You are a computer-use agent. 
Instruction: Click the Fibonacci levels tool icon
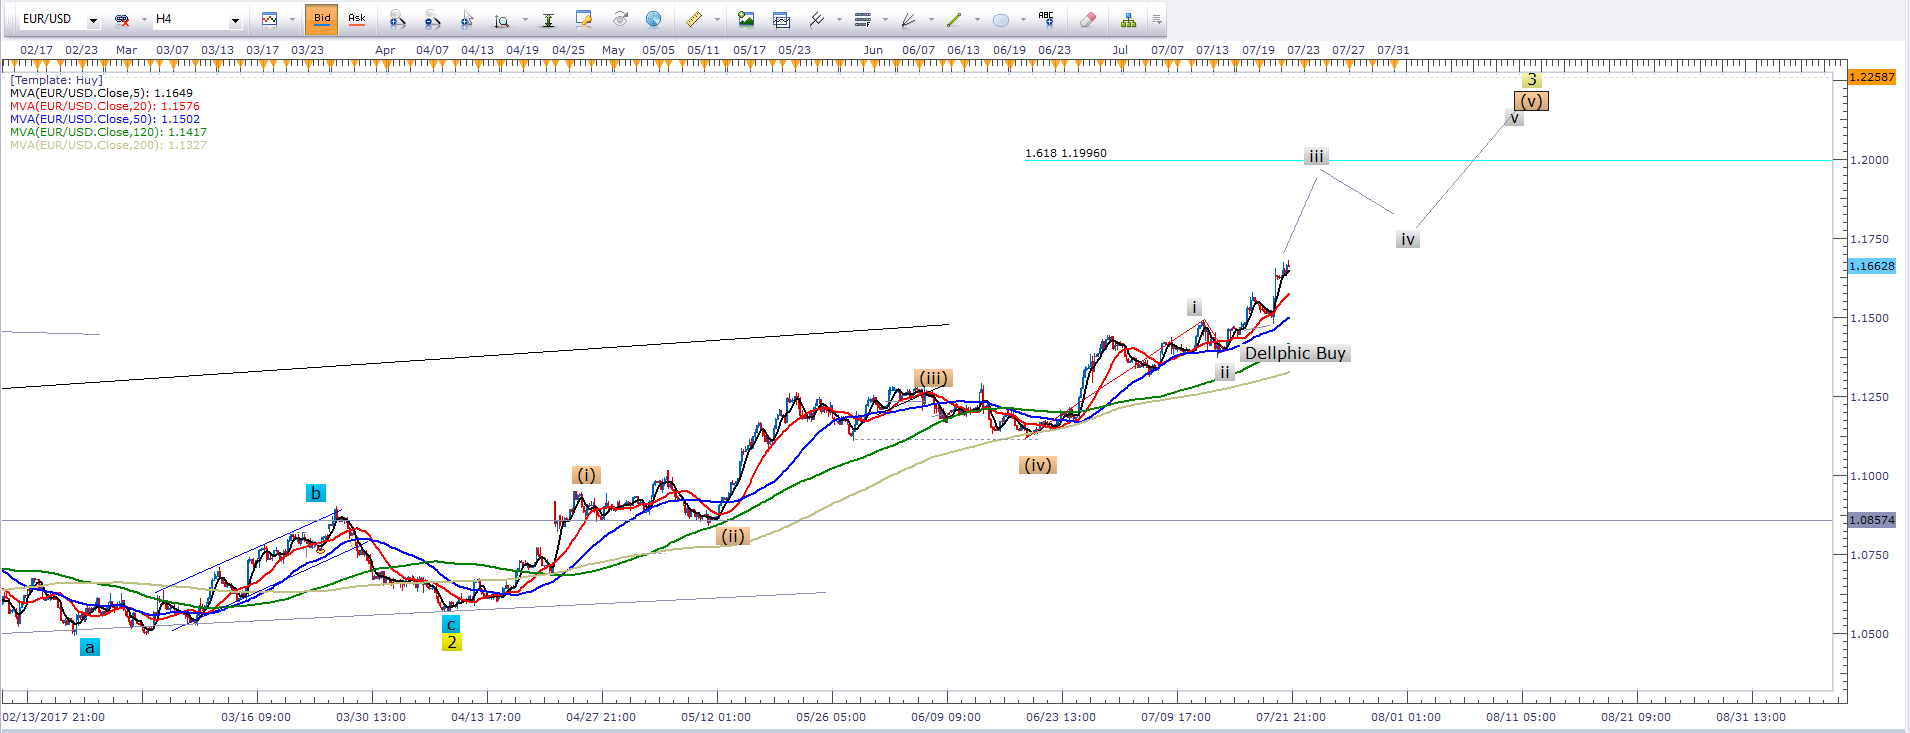pos(862,19)
